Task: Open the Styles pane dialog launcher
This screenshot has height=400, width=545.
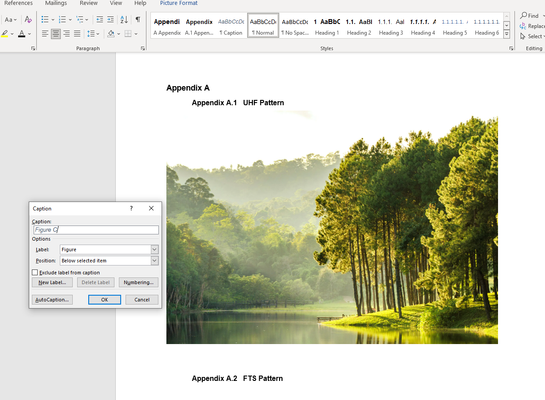Action: coord(511,48)
